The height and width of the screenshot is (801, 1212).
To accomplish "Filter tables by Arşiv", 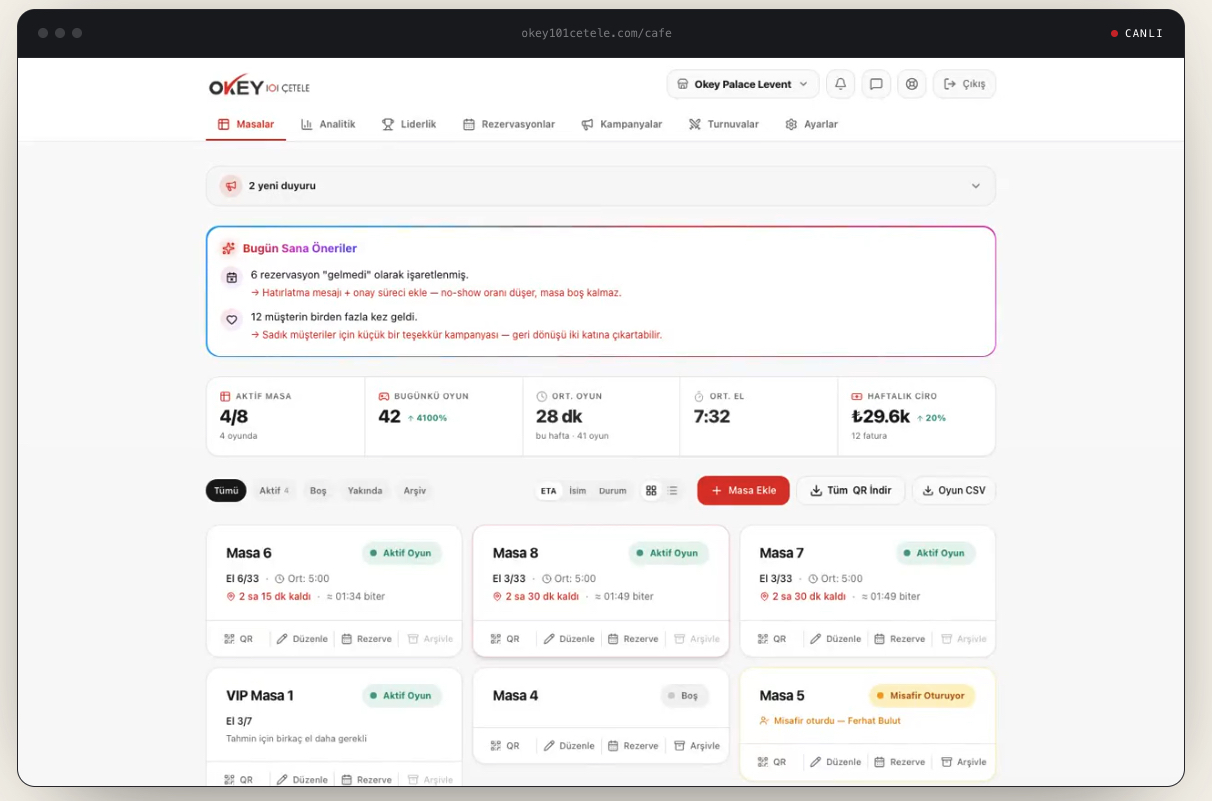I will pos(415,491).
